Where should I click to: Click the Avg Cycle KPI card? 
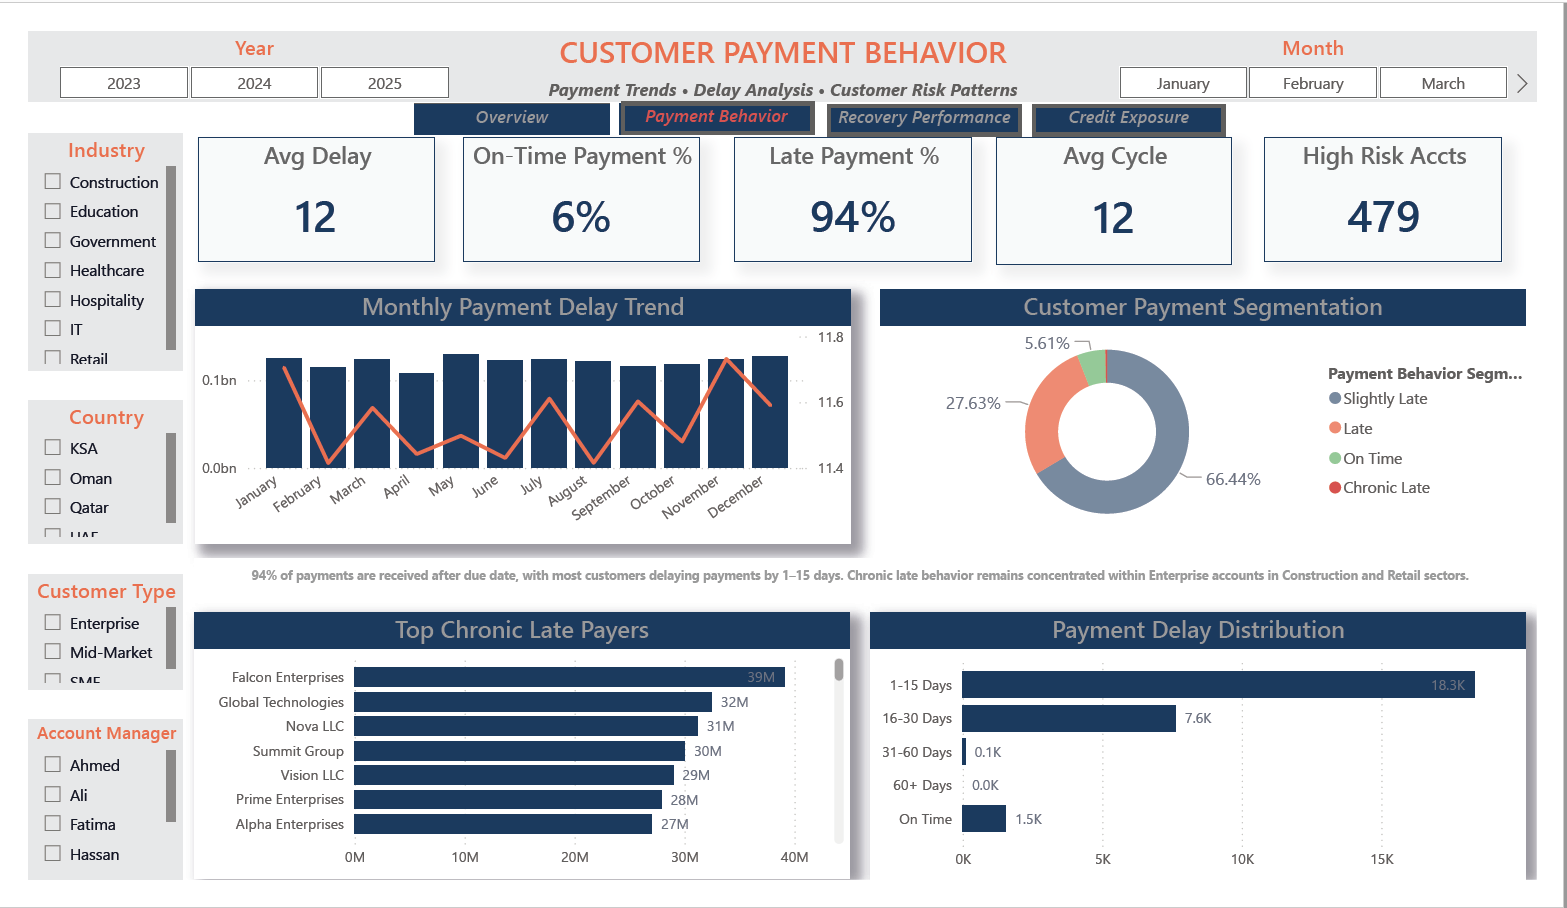(1114, 201)
